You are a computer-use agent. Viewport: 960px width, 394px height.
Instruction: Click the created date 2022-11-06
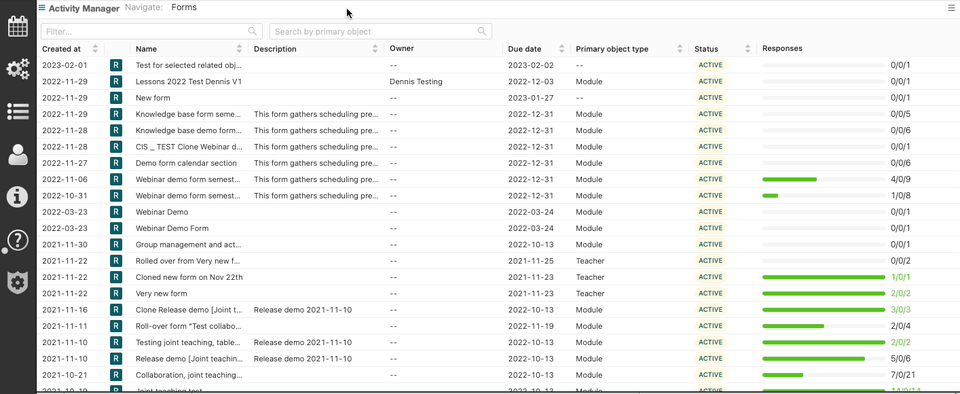point(65,179)
